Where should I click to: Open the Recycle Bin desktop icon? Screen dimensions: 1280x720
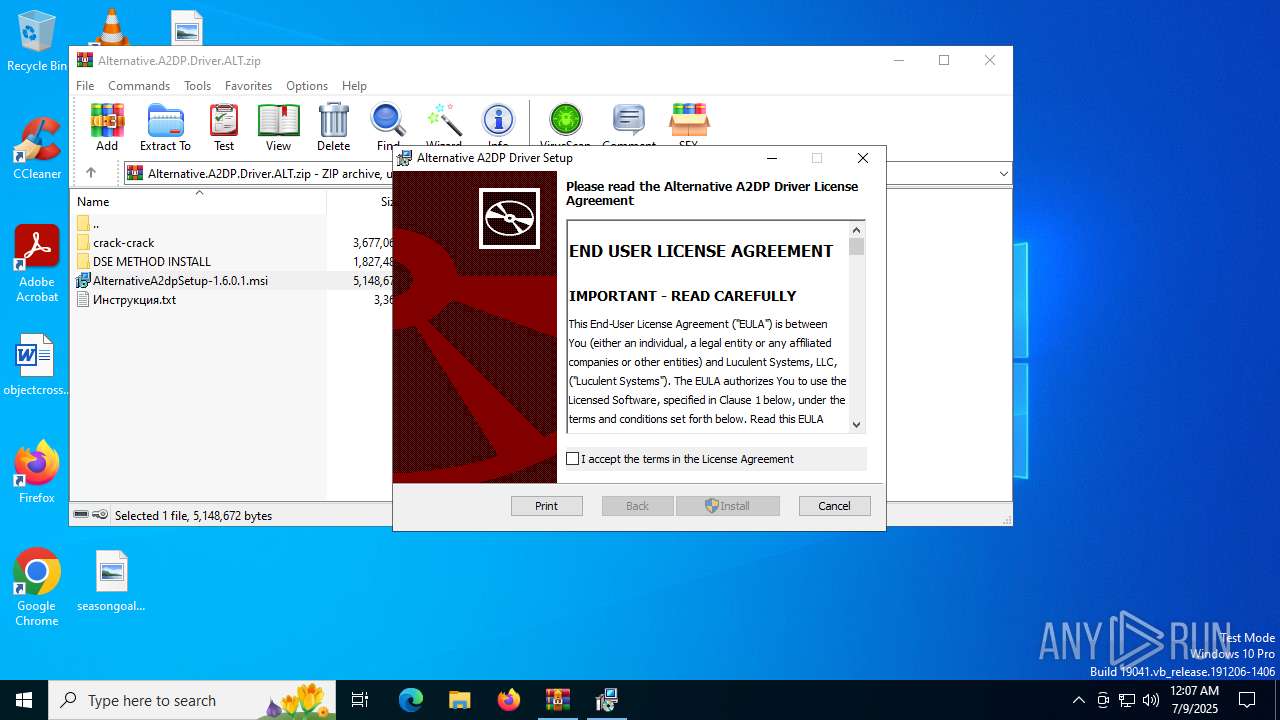pos(37,41)
